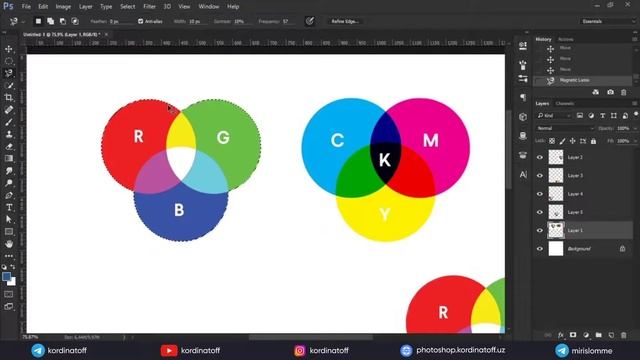640x360 pixels.
Task: Select the Crop tool
Action: 9,98
